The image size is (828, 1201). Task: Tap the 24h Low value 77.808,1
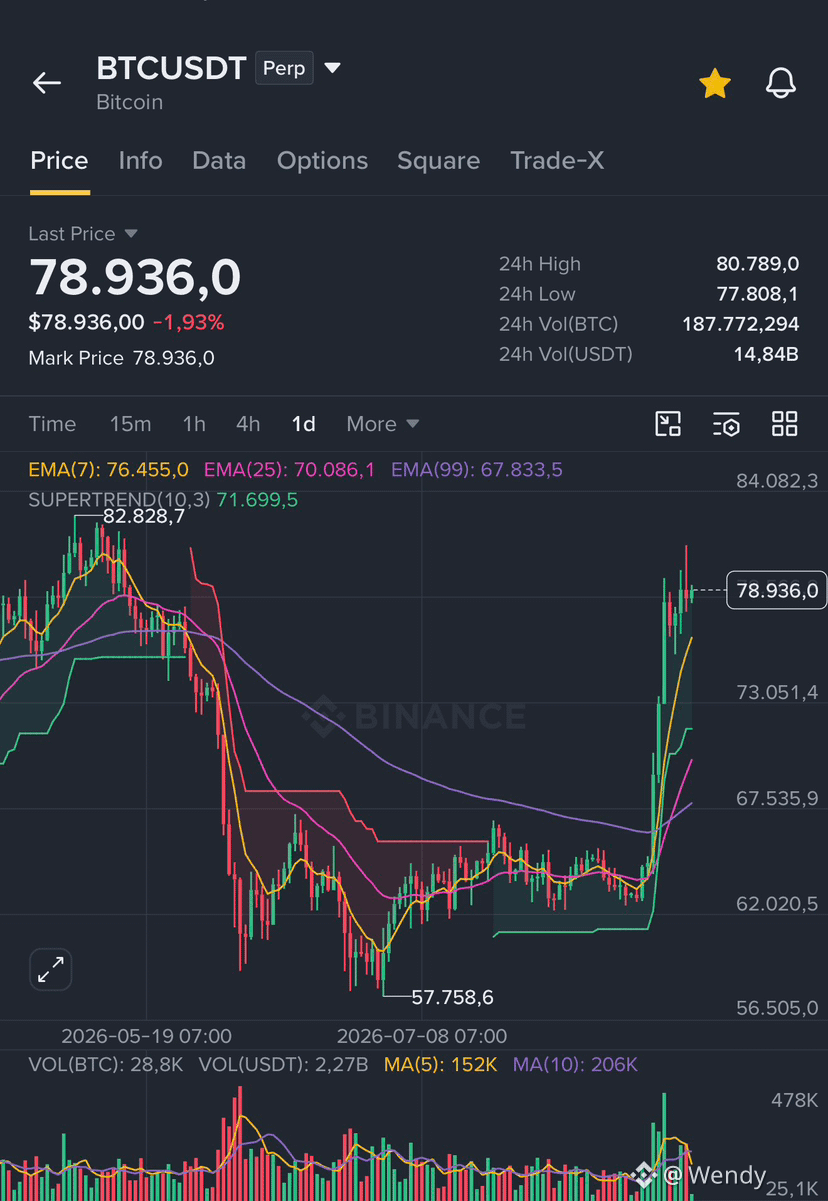757,294
